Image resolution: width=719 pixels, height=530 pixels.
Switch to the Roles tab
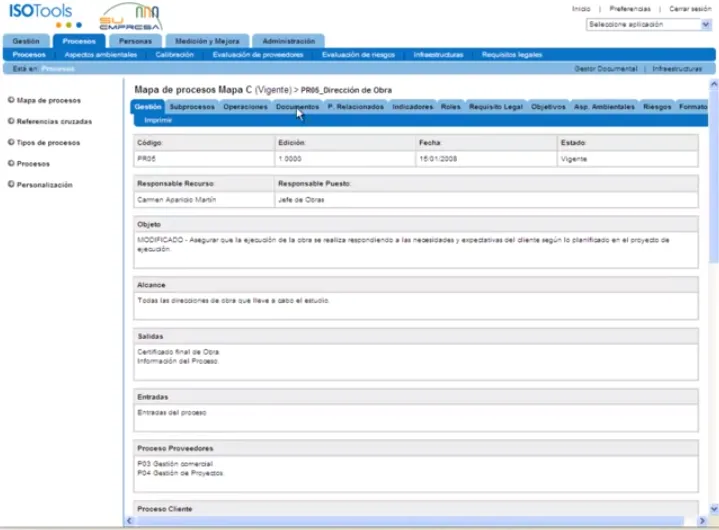point(451,107)
